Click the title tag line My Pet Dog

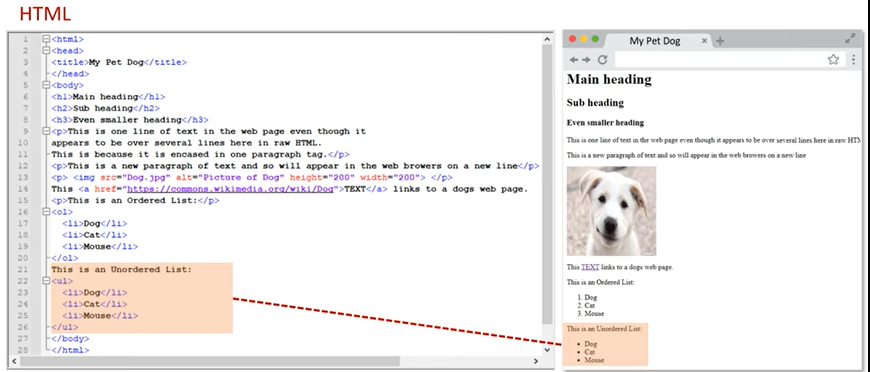pos(119,63)
